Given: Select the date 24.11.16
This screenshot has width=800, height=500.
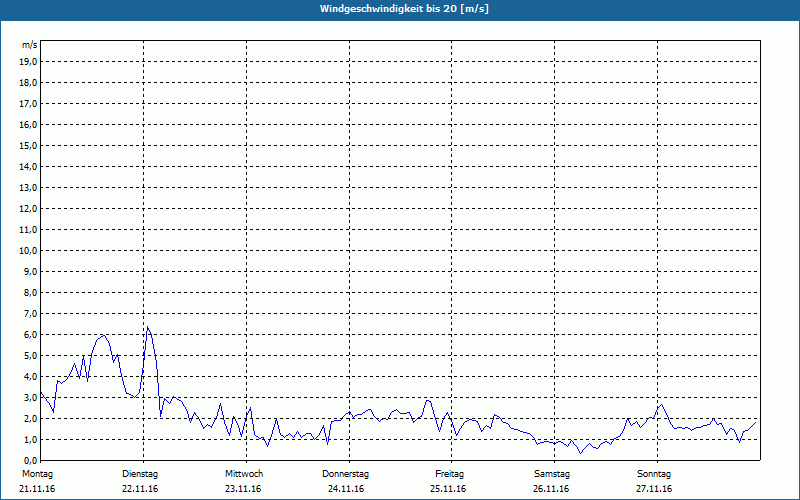Looking at the screenshot, I should 346,489.
